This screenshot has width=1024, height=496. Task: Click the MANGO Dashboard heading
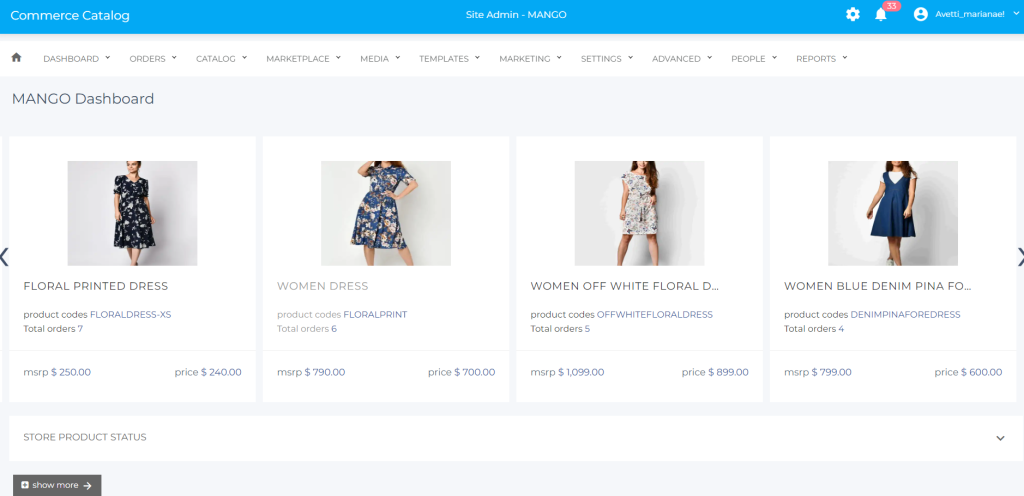tap(83, 99)
